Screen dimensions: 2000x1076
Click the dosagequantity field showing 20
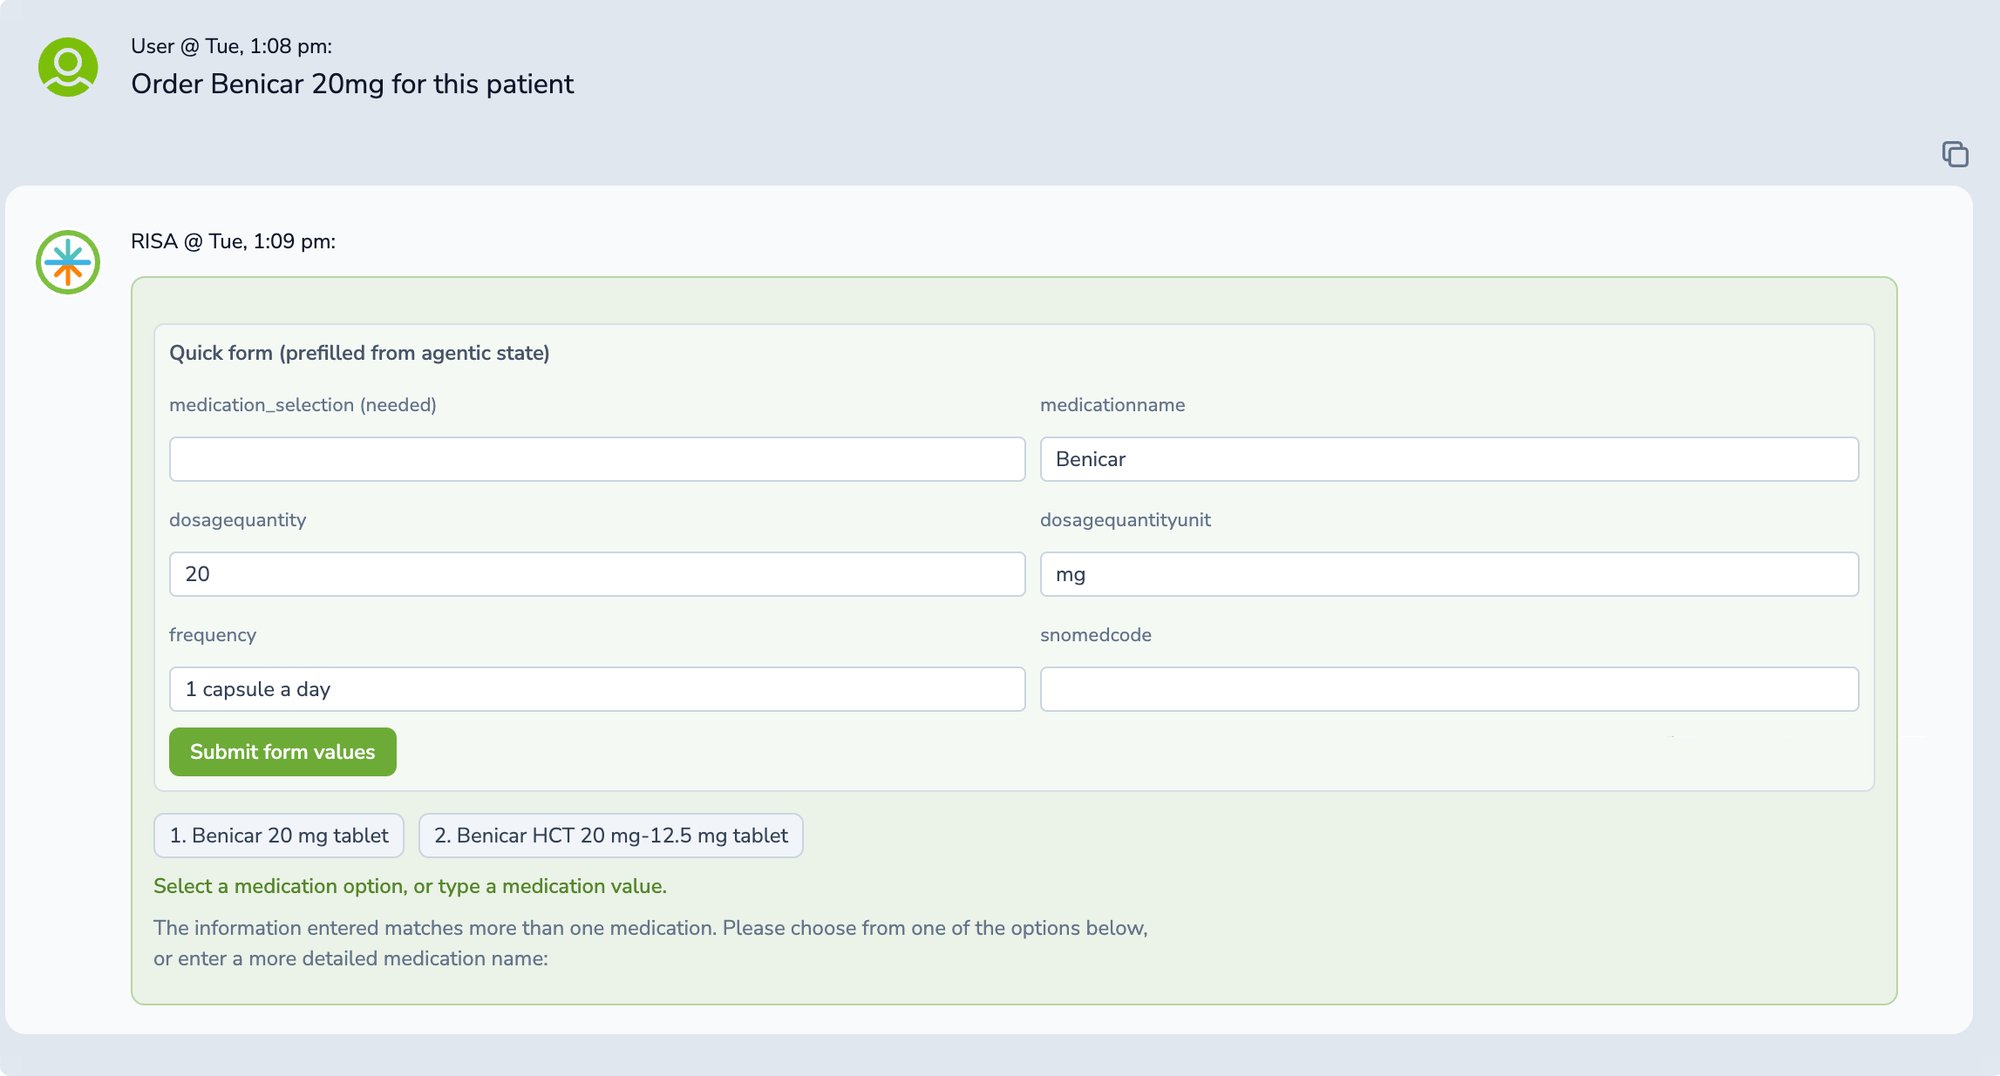pos(597,574)
